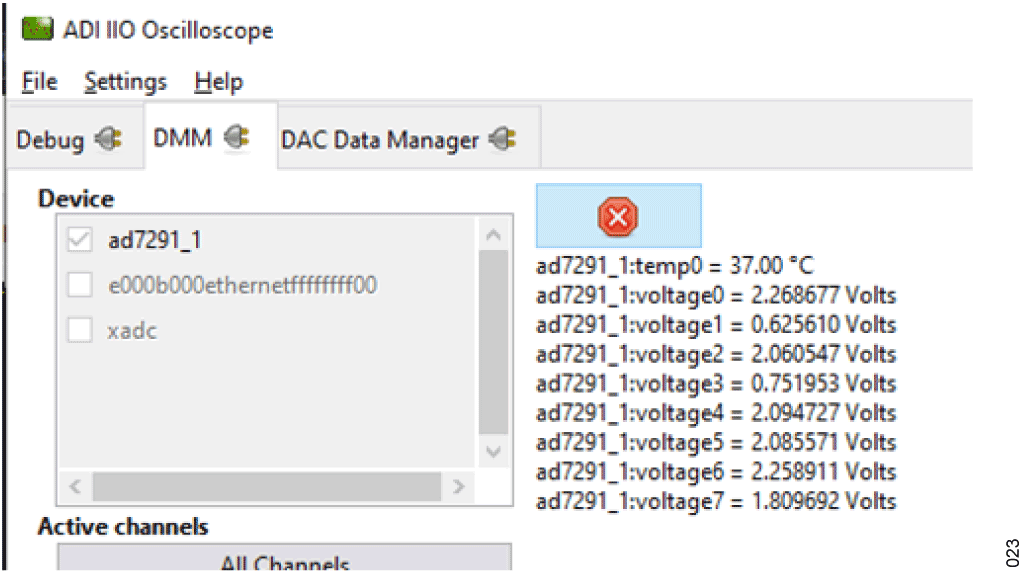Viewport: 1024px width, 575px height.
Task: Open the Help menu
Action: [x=218, y=82]
